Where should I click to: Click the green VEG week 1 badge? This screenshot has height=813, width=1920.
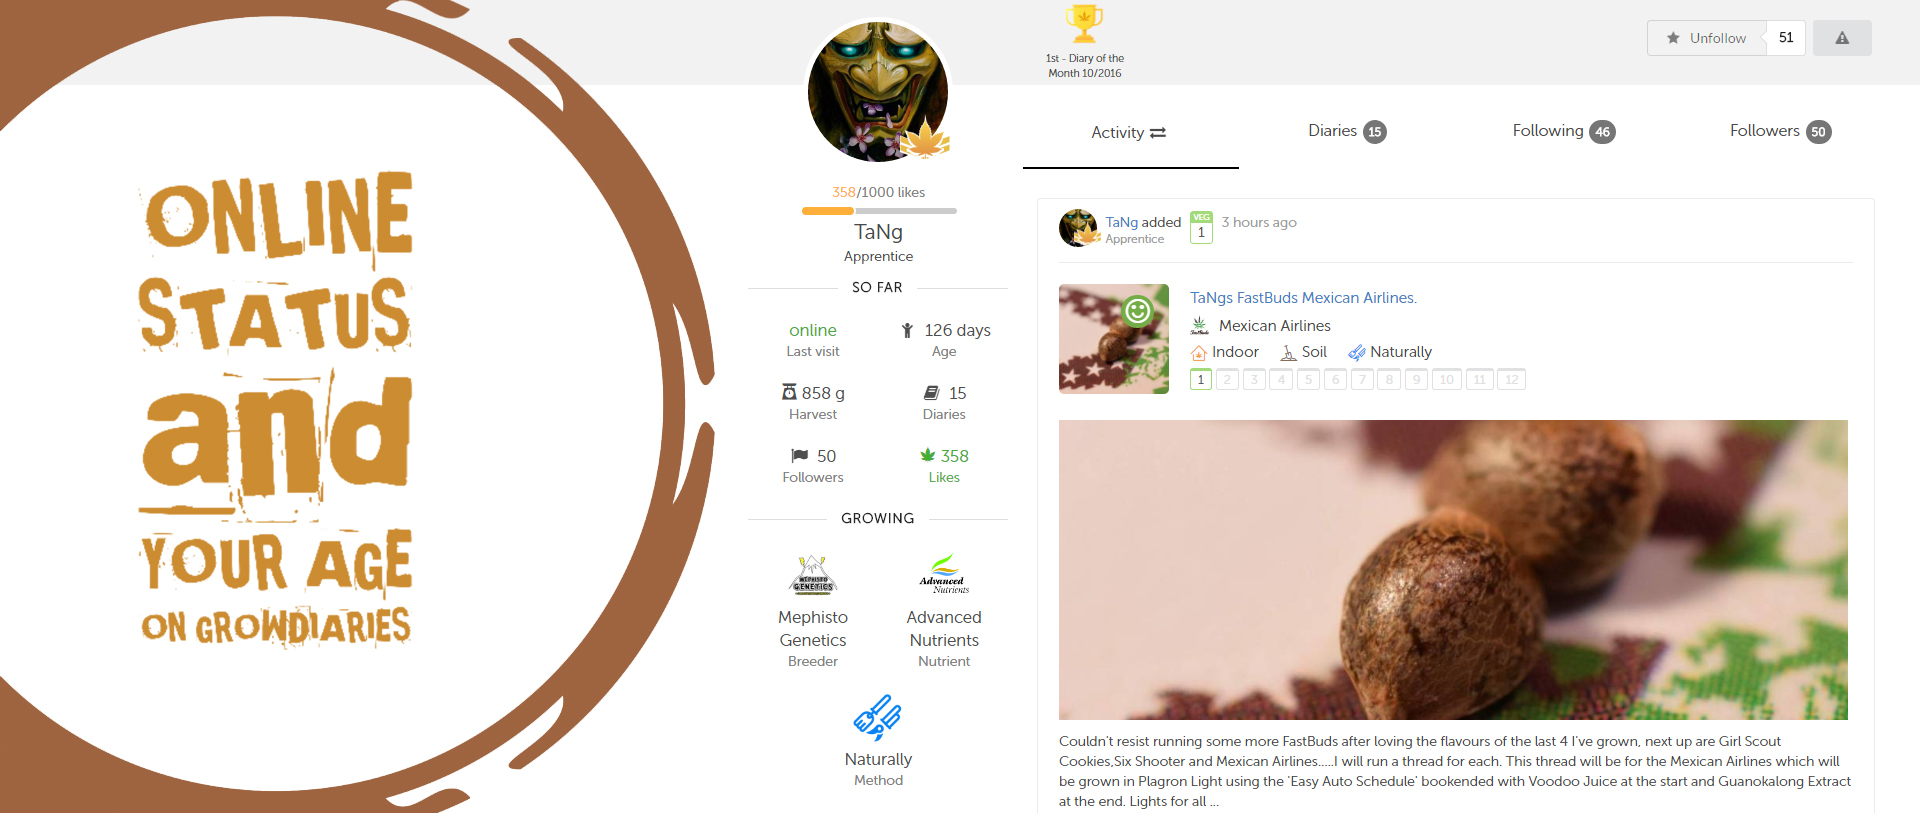(x=1201, y=228)
